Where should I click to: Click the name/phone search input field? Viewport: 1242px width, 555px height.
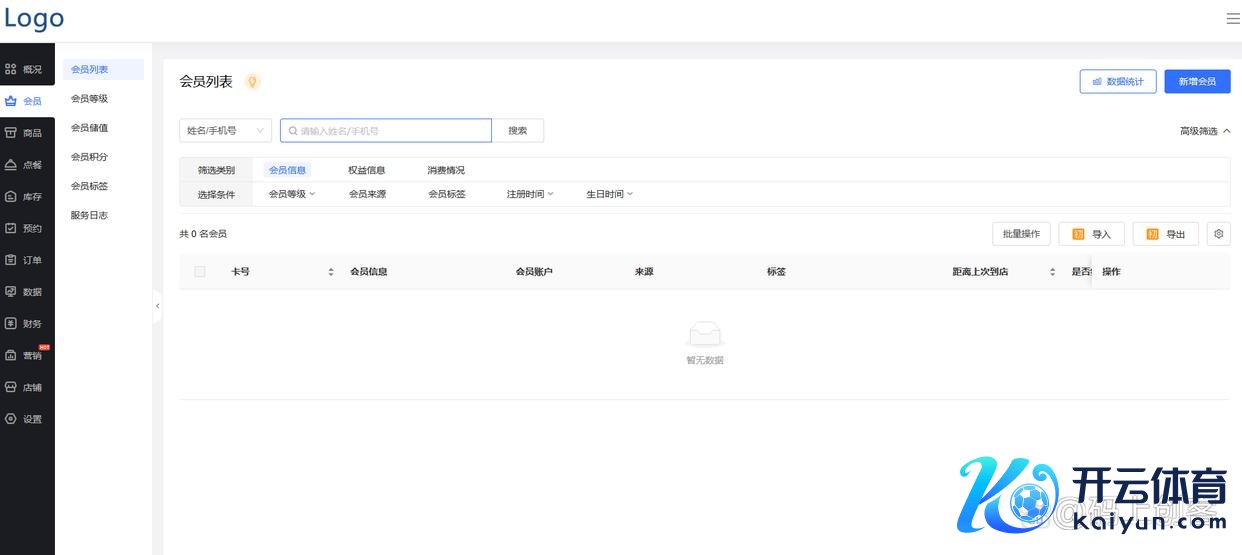(x=390, y=131)
